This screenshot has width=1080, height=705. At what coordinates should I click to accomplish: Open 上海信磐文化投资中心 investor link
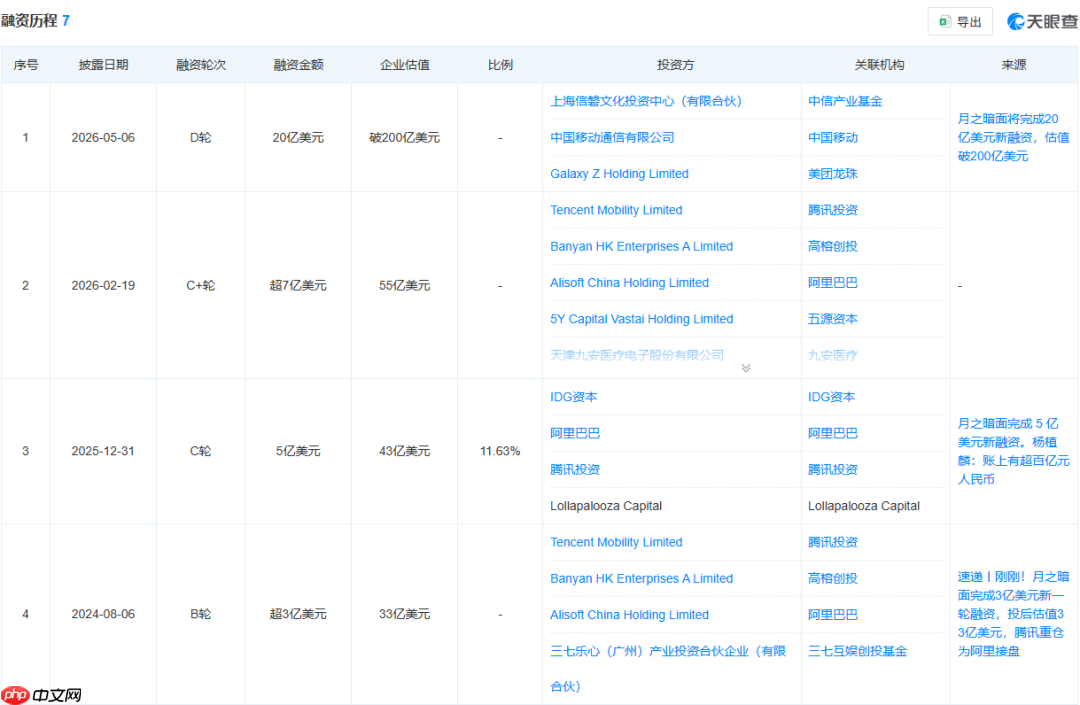(x=645, y=101)
